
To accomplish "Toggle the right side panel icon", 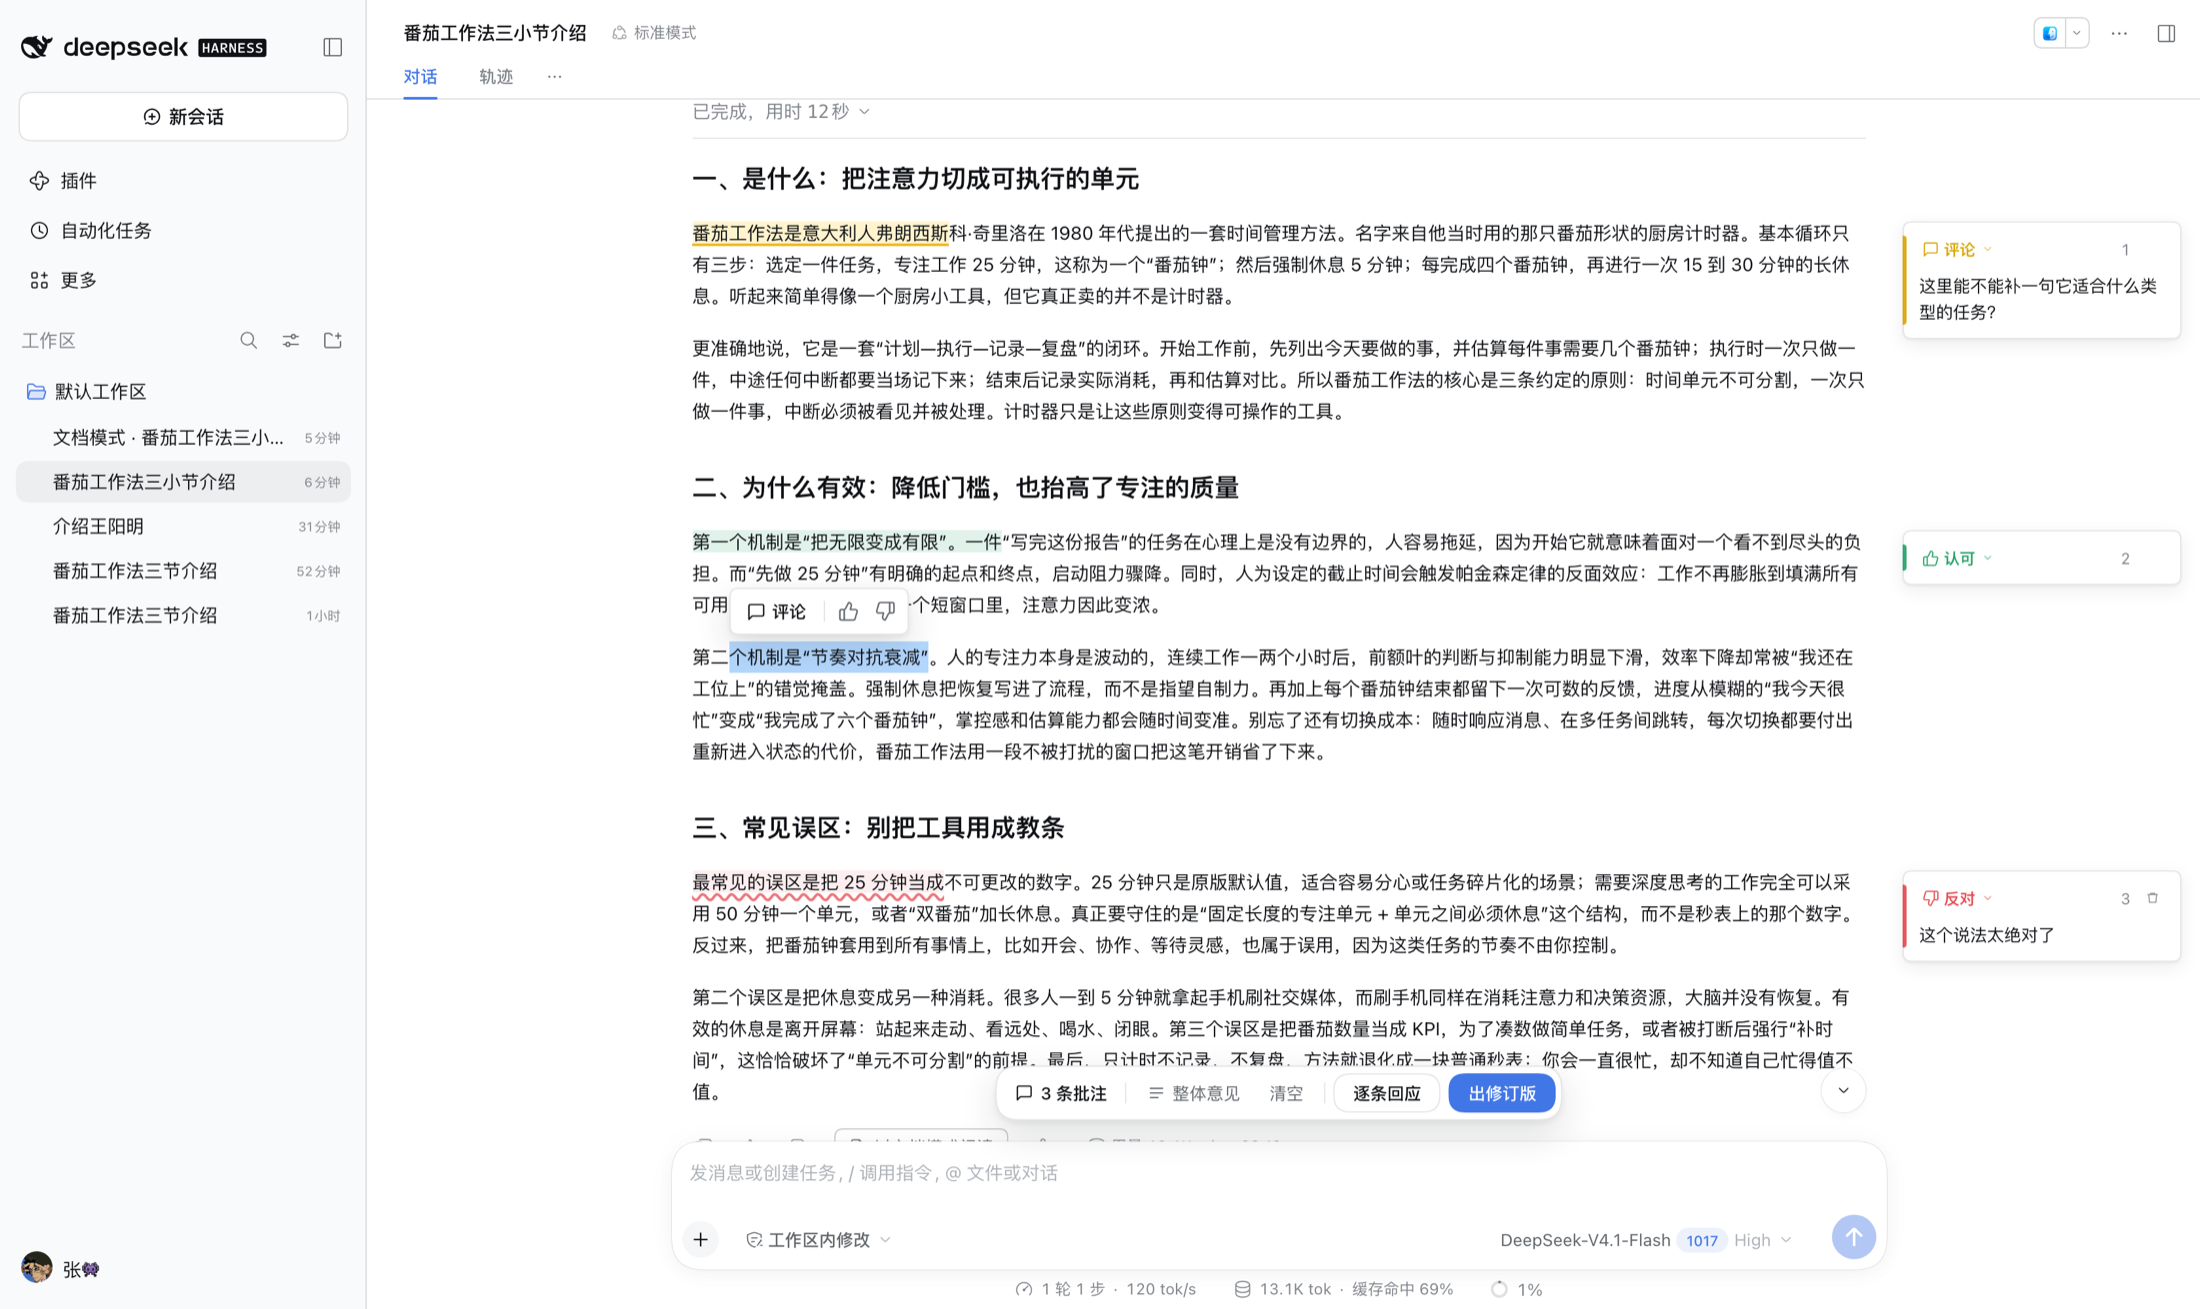I will coord(2166,33).
